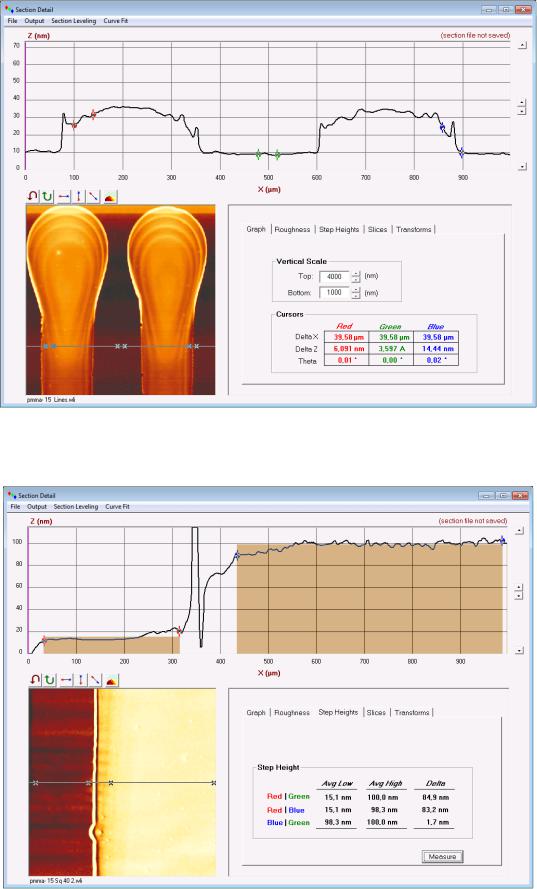Select diagonal section line tool in pmma-15 Lines window
This screenshot has height=889, width=537.
(94, 196)
